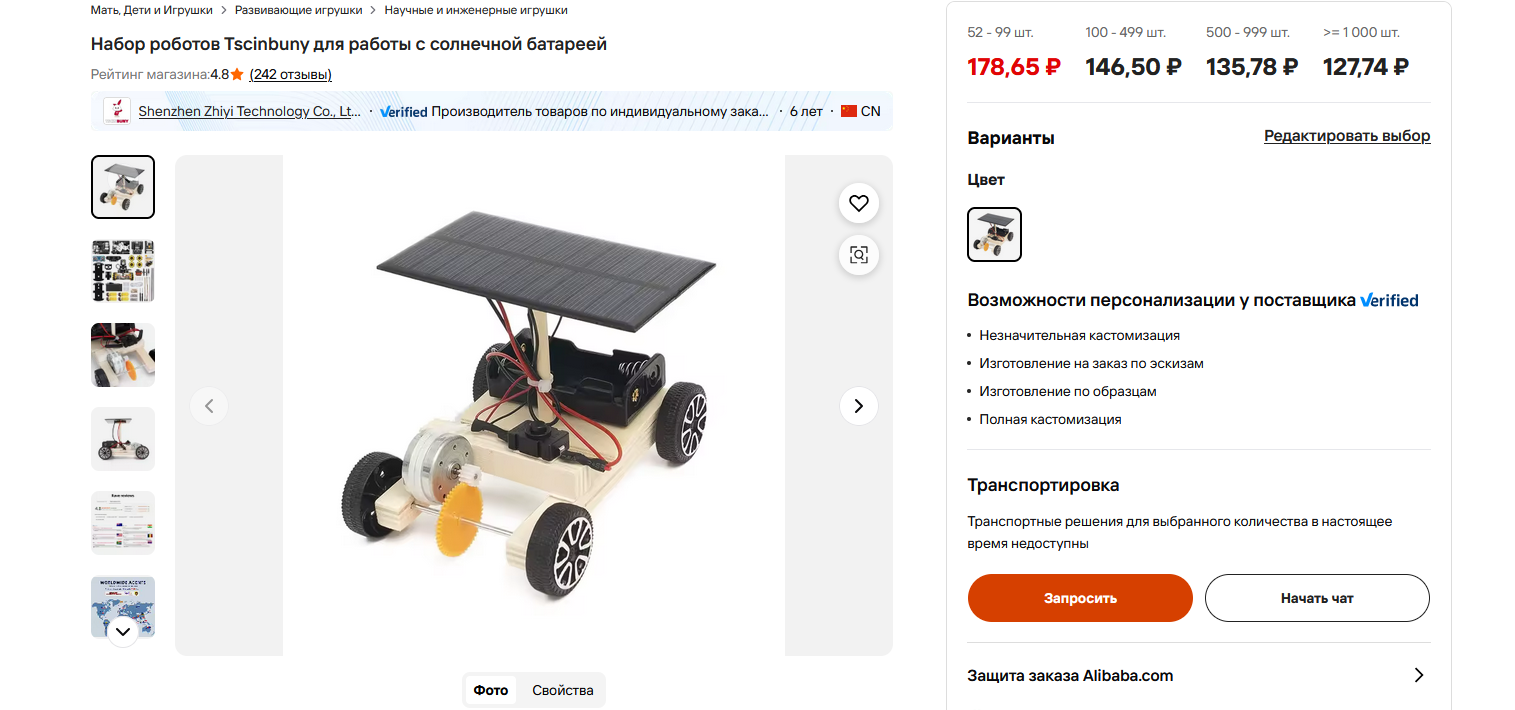Switch to the Фото tab
1515x710 pixels.
[491, 690]
